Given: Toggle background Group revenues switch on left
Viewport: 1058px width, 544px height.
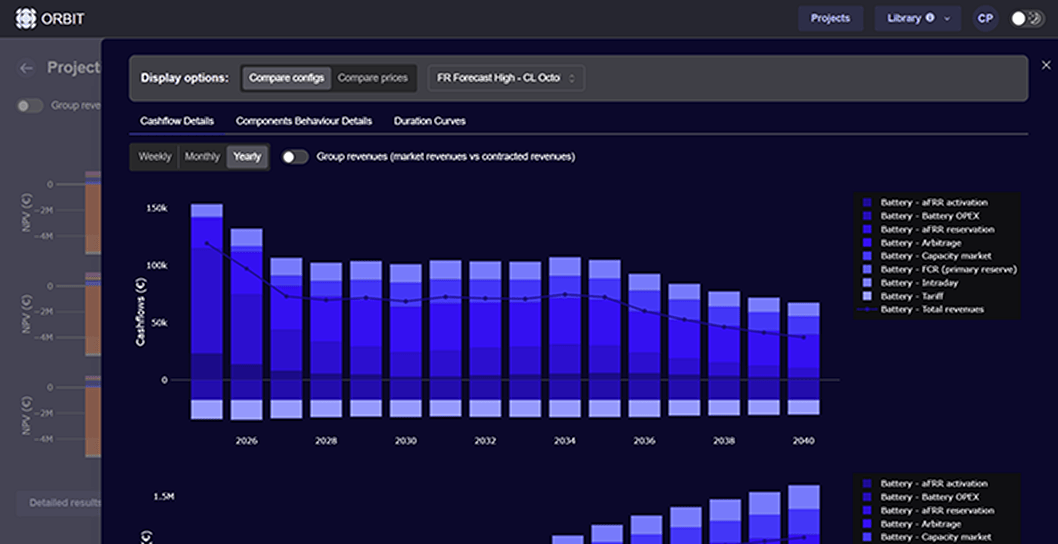Looking at the screenshot, I should pos(30,105).
